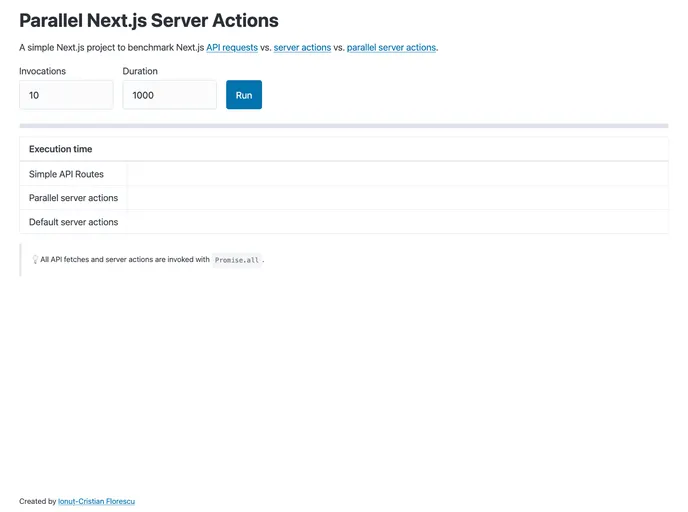688x512 pixels.
Task: Open the server actions link
Action: (x=302, y=47)
